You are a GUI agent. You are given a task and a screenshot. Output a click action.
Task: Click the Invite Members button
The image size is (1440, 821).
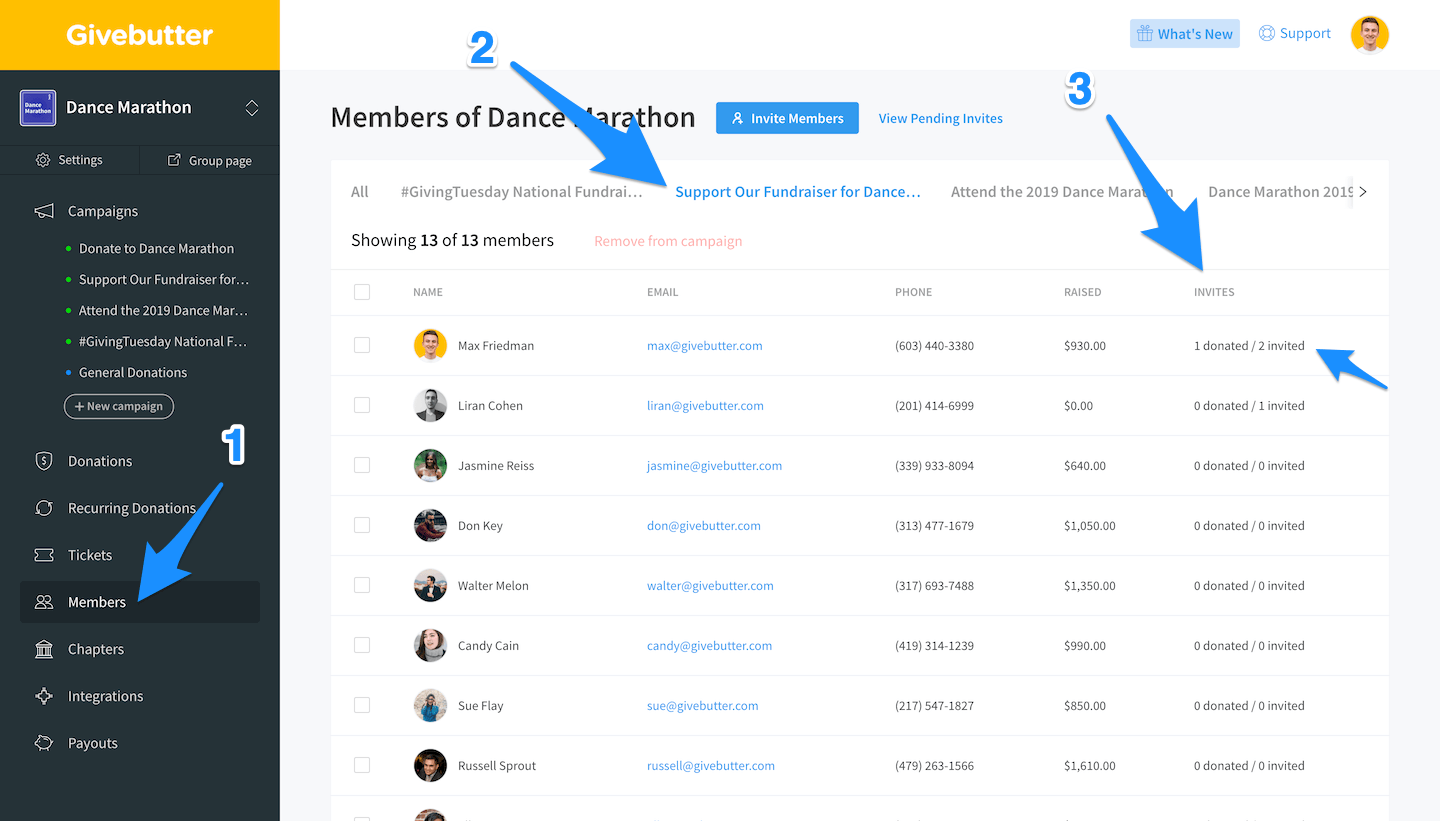787,118
